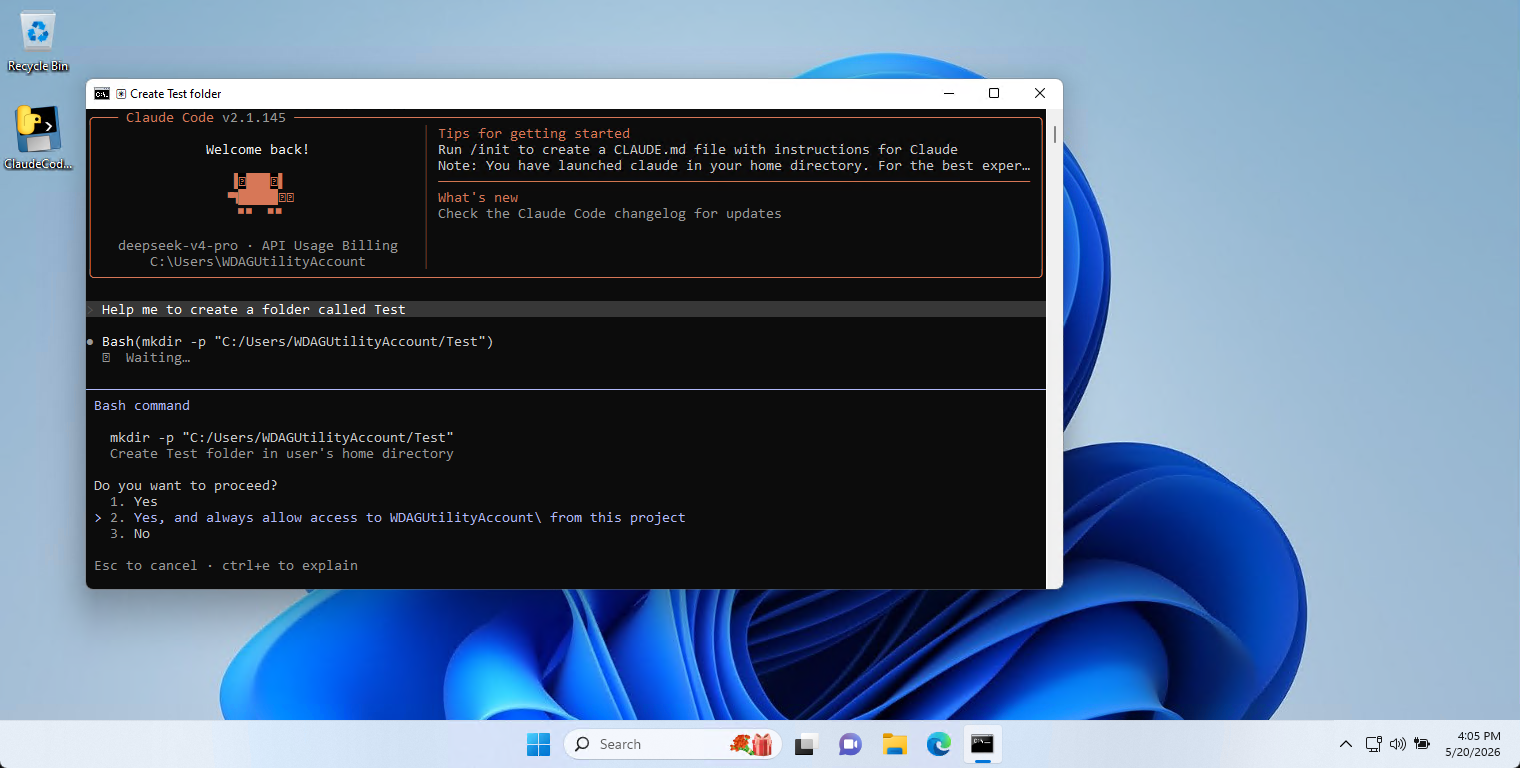Select "2. Yes, and always allow access" option

(x=398, y=518)
